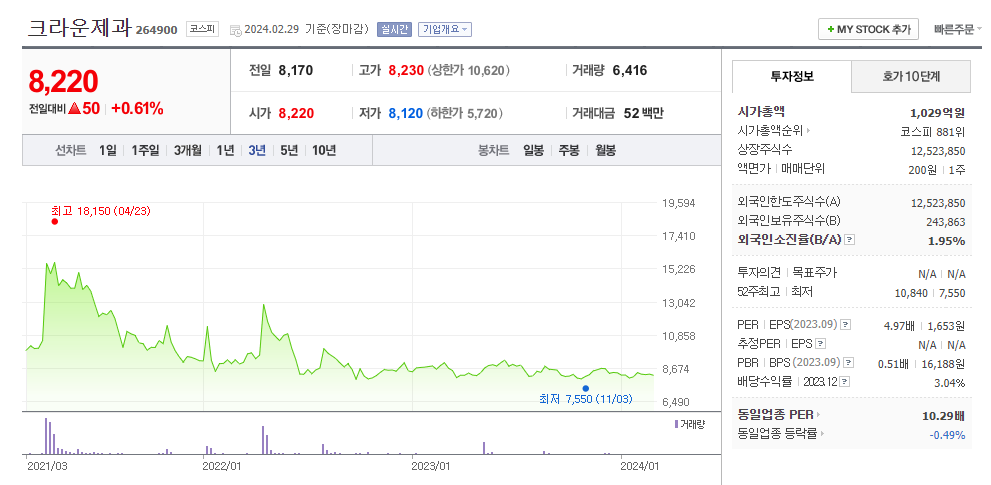The image size is (991, 485).
Task: Click the tallest volume bar near 2021/03
Action: [x=46, y=436]
